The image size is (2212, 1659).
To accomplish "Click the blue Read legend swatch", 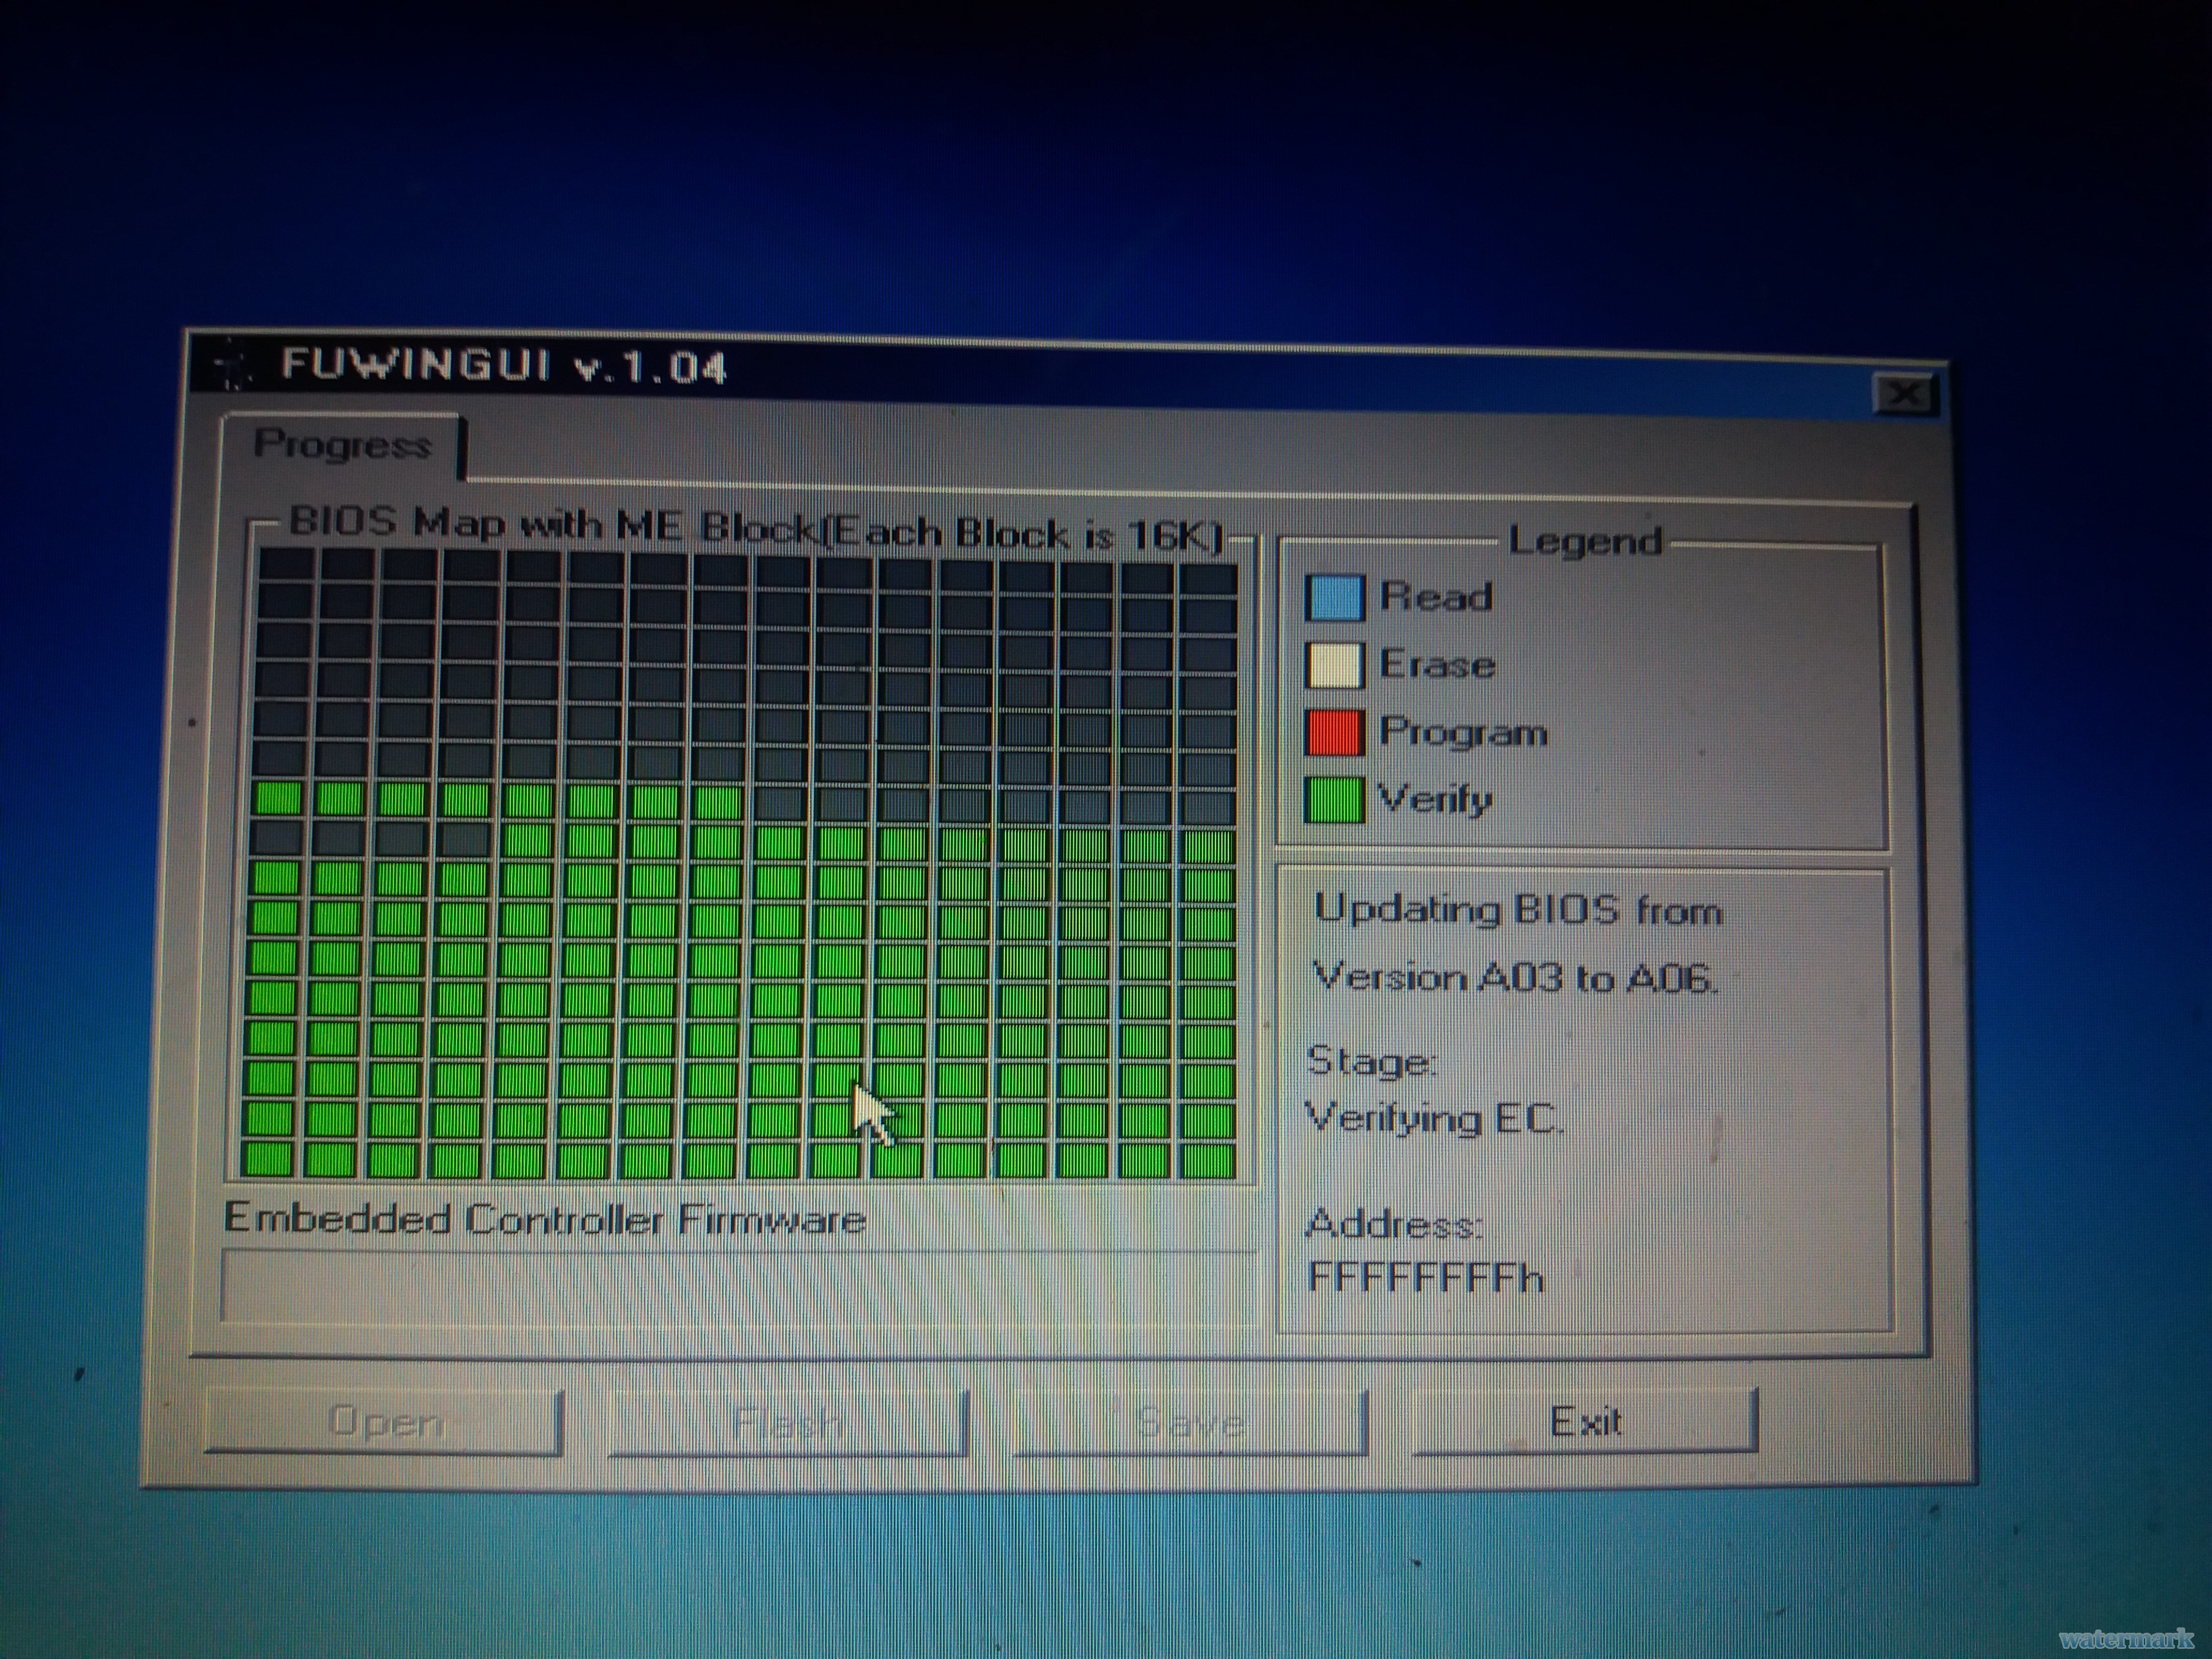I will click(1334, 598).
